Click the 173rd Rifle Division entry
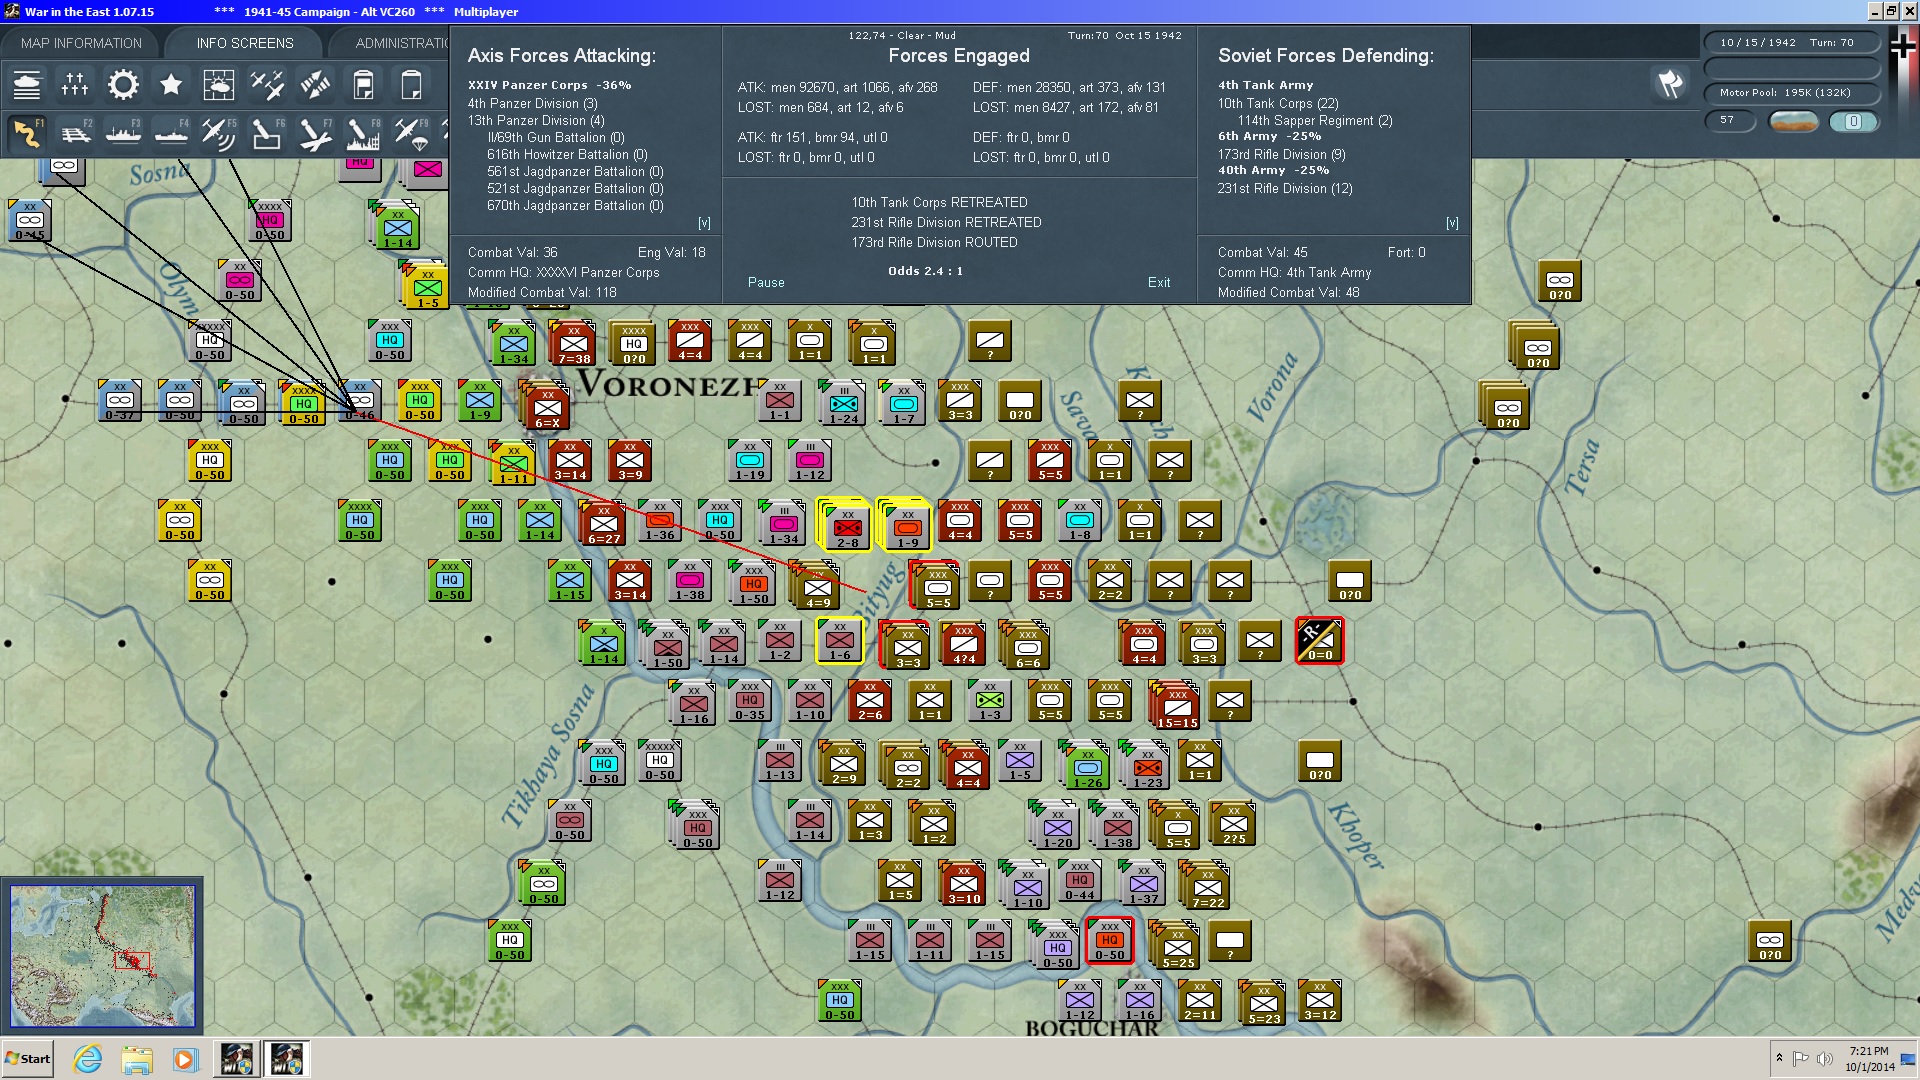 1282,155
